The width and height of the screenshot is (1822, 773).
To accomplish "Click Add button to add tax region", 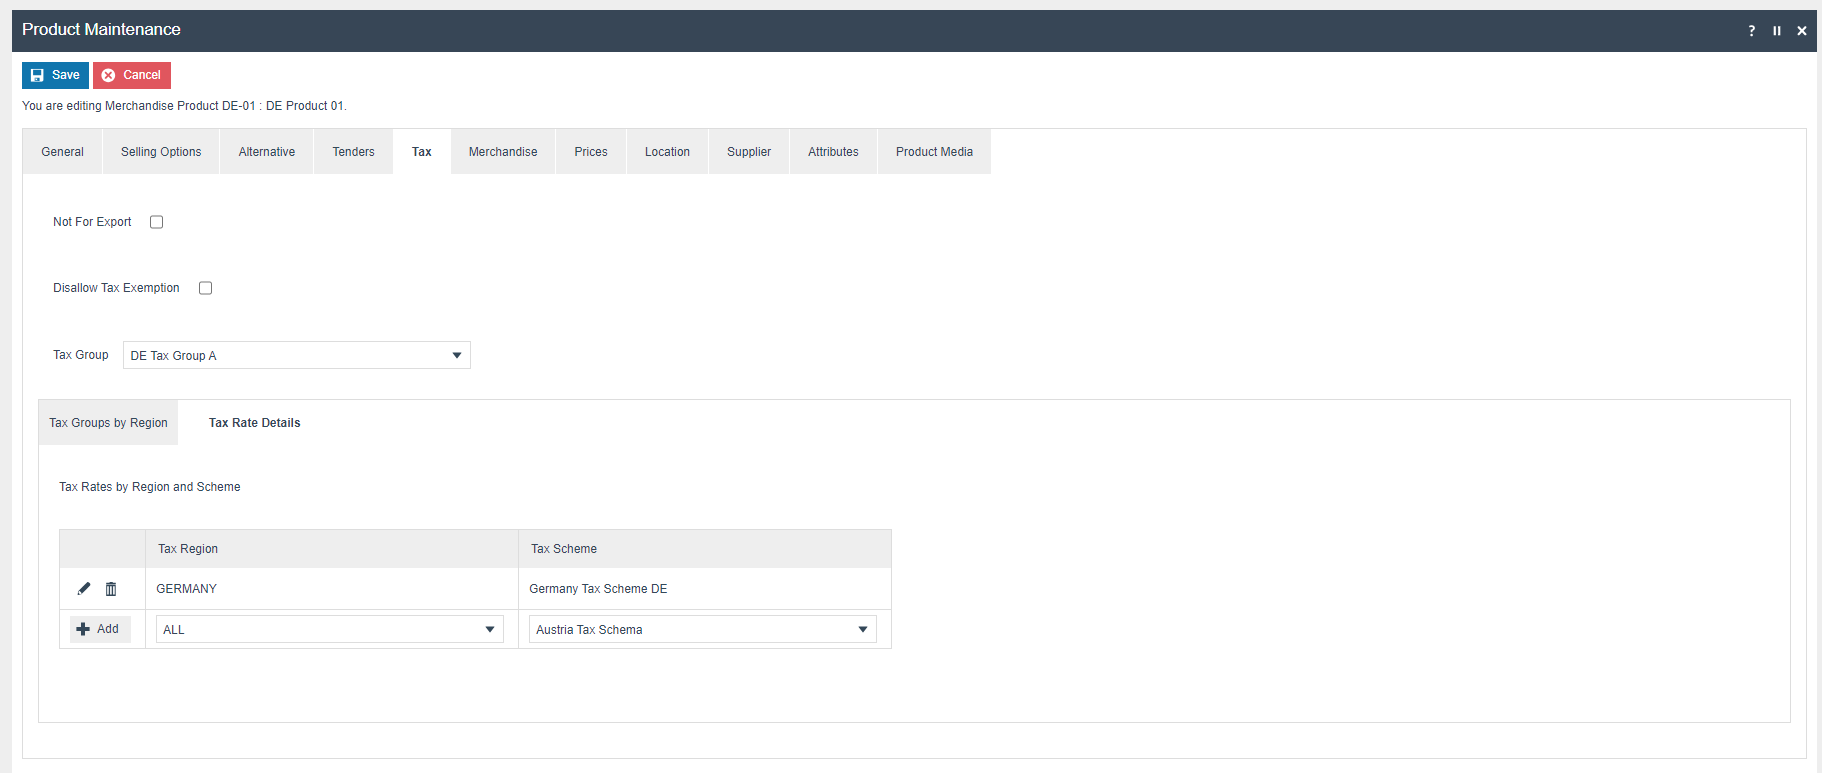I will click(99, 629).
